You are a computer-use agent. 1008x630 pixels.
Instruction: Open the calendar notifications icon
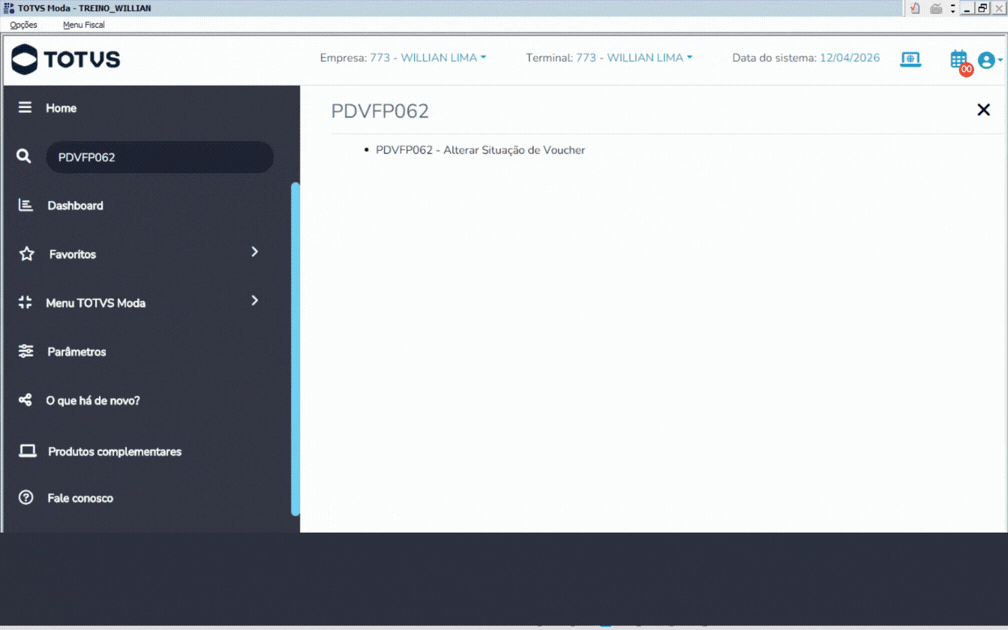959,60
